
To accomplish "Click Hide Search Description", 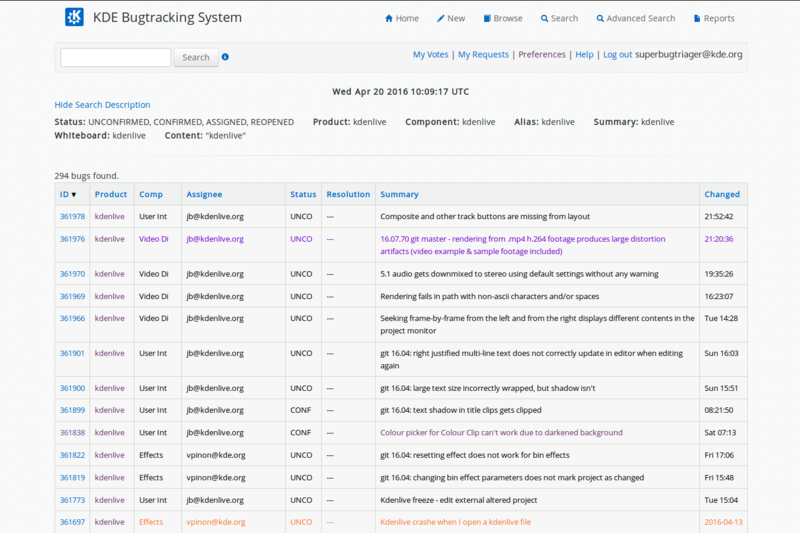I will coord(103,105).
